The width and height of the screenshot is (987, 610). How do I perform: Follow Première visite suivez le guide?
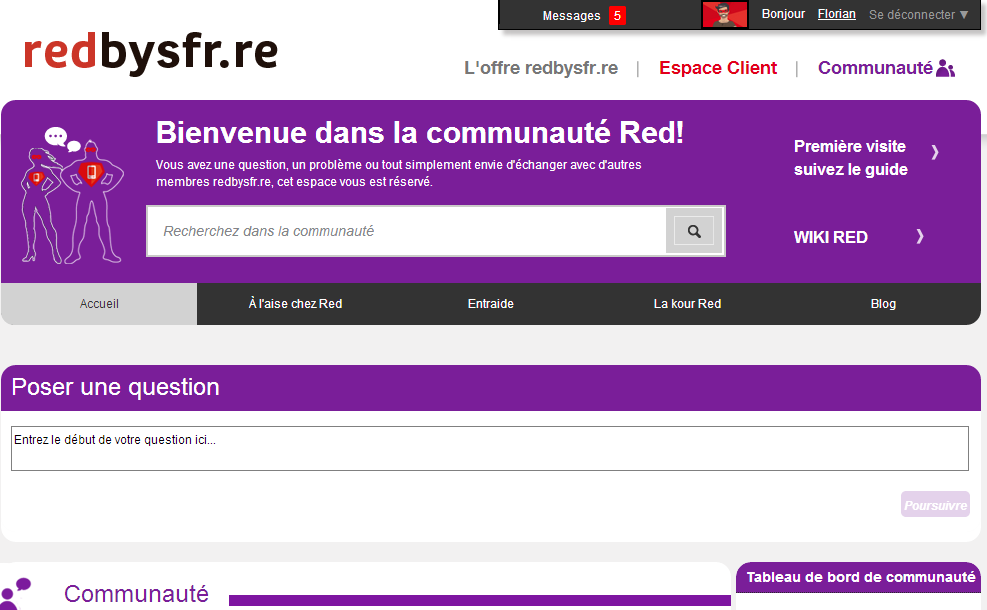point(850,158)
